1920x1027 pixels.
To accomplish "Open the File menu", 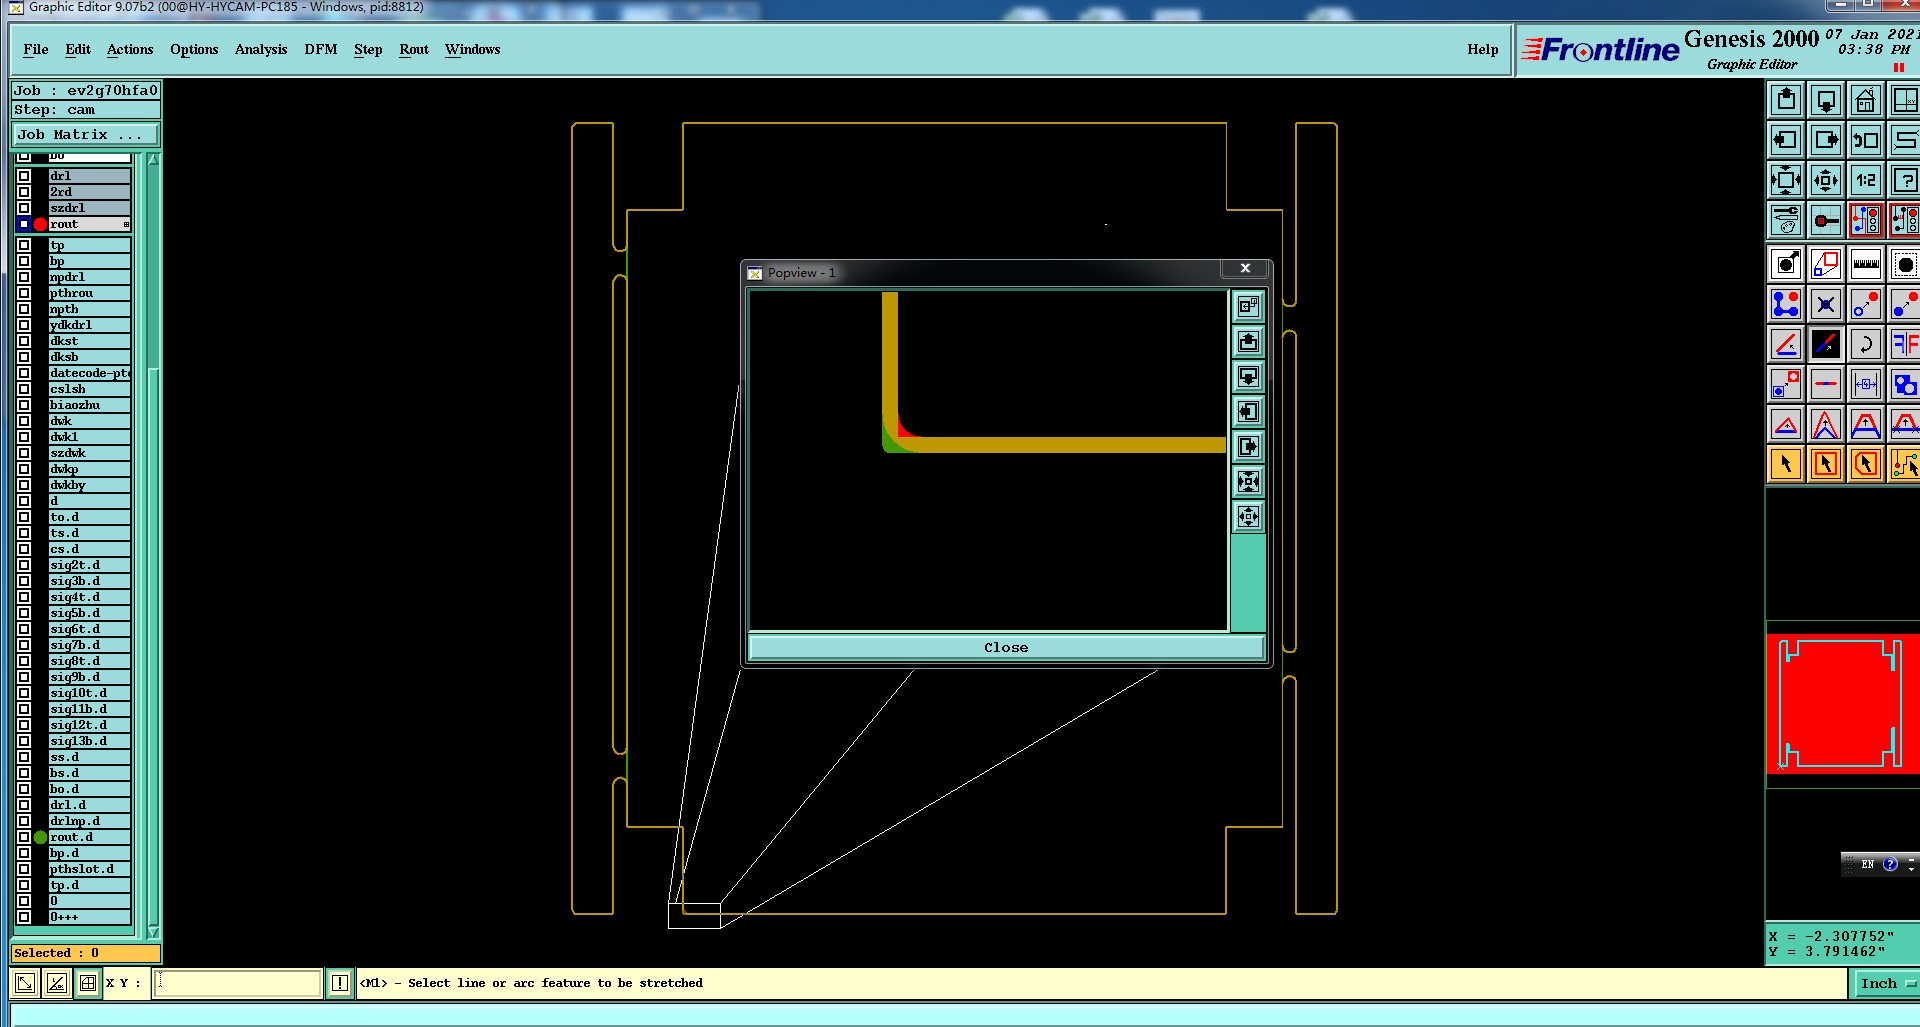I will [x=36, y=49].
